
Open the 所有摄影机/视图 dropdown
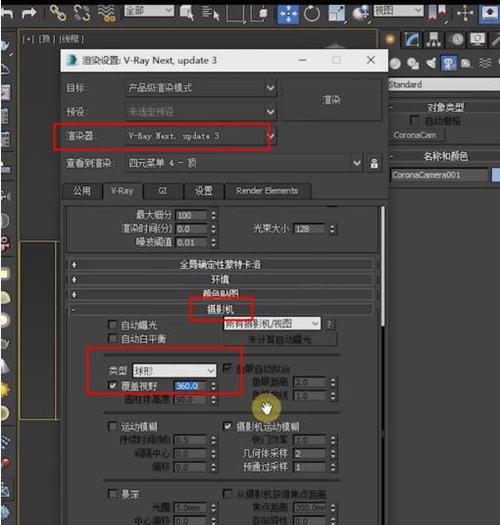tap(272, 324)
